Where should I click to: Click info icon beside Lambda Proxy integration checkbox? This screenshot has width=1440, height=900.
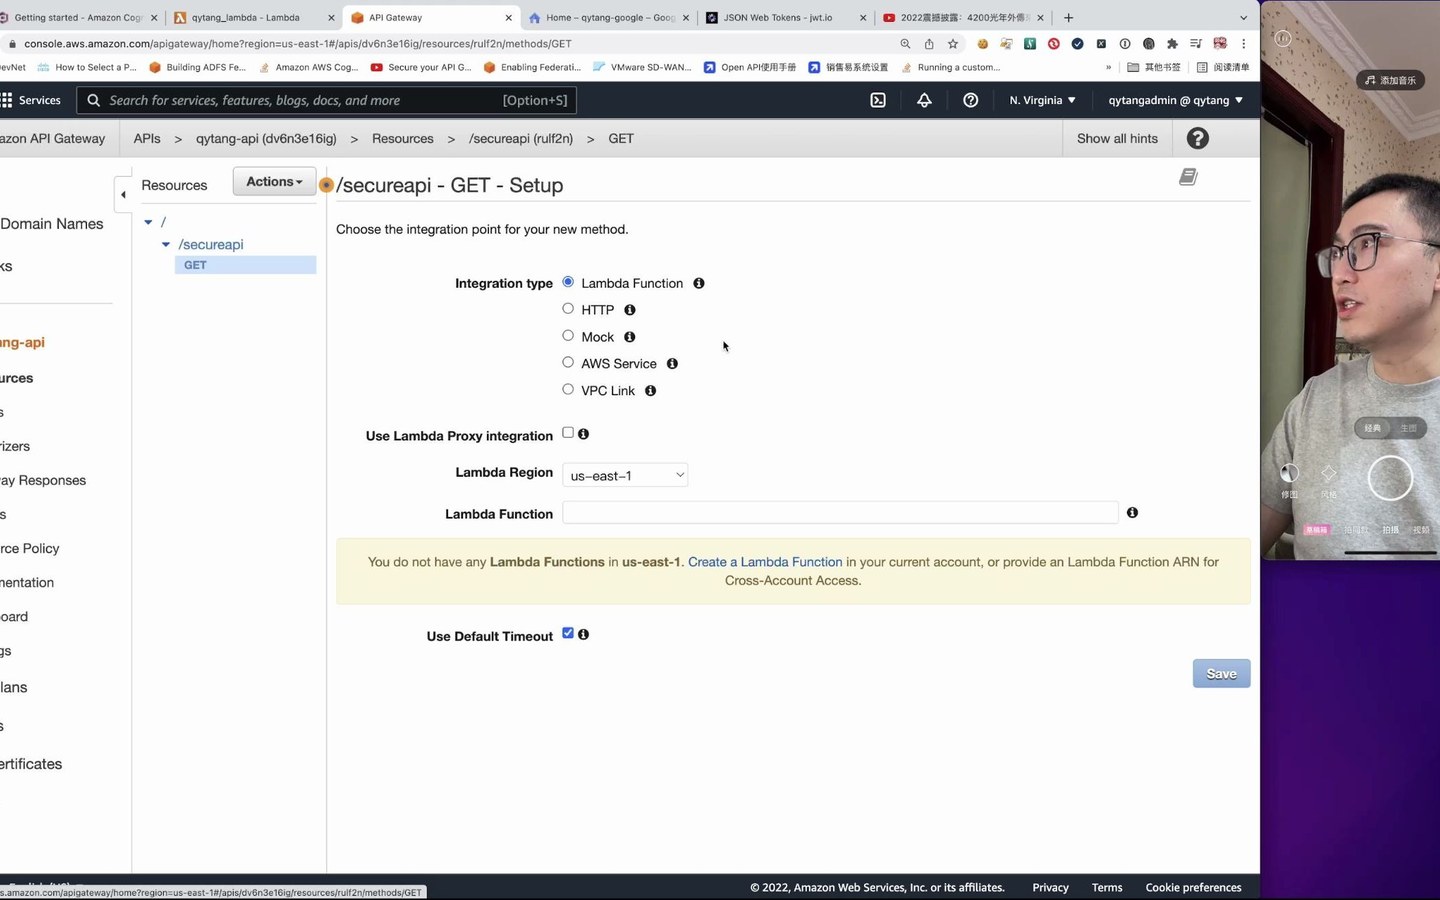click(x=583, y=434)
